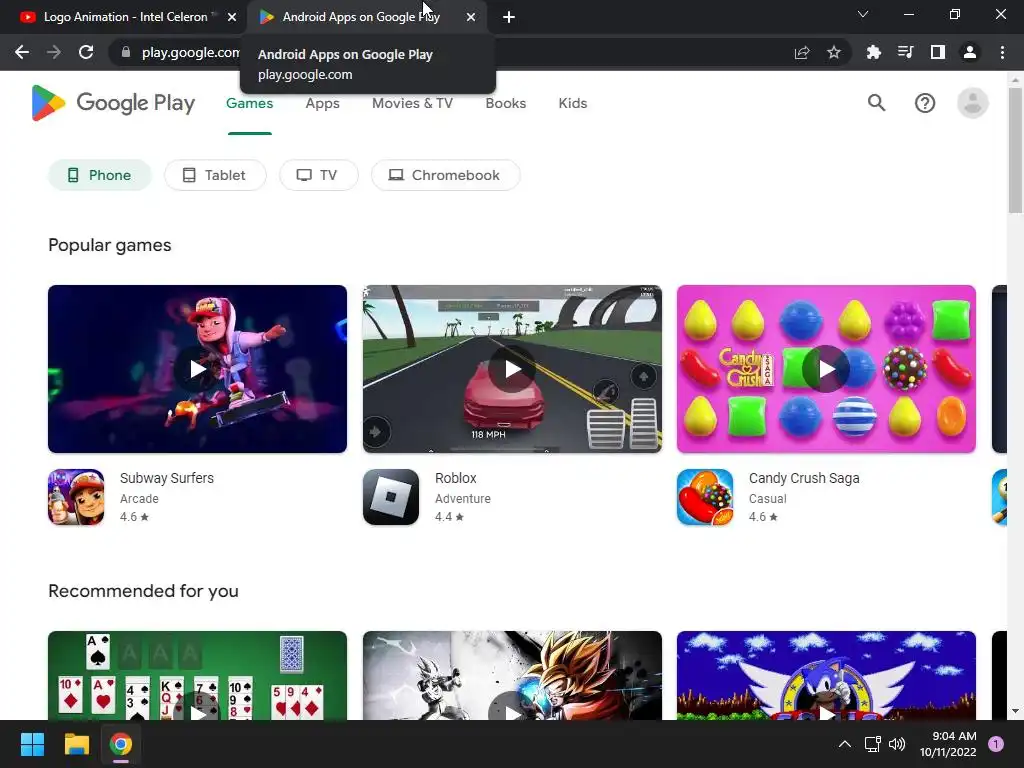Open the tab search dropdown arrow
The image size is (1024, 768).
tap(863, 14)
